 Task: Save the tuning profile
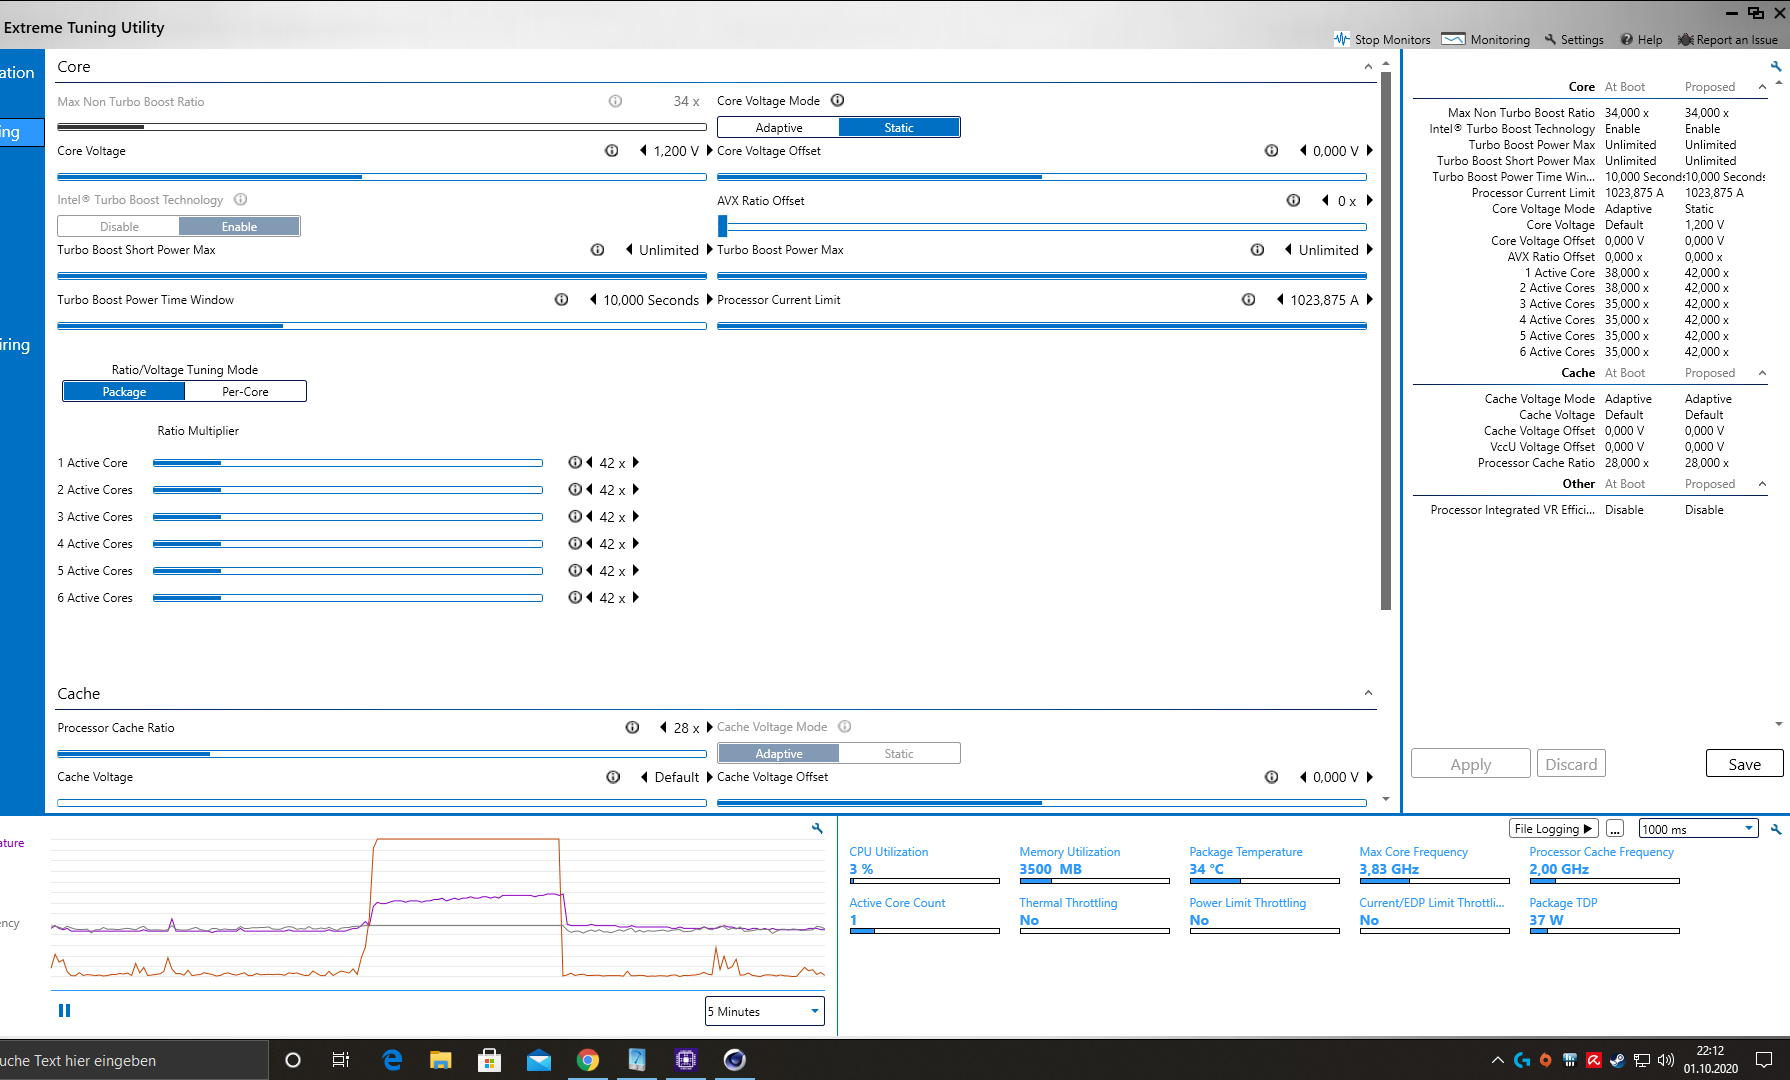(x=1745, y=764)
